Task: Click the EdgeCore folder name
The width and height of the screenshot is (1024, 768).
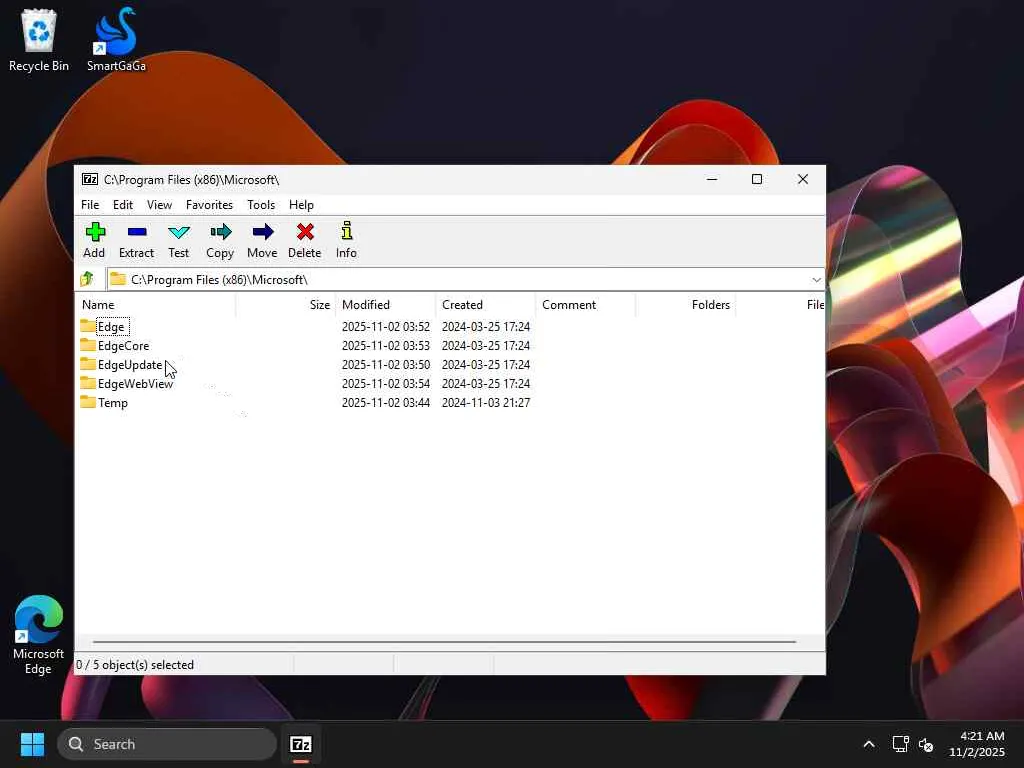Action: [123, 345]
